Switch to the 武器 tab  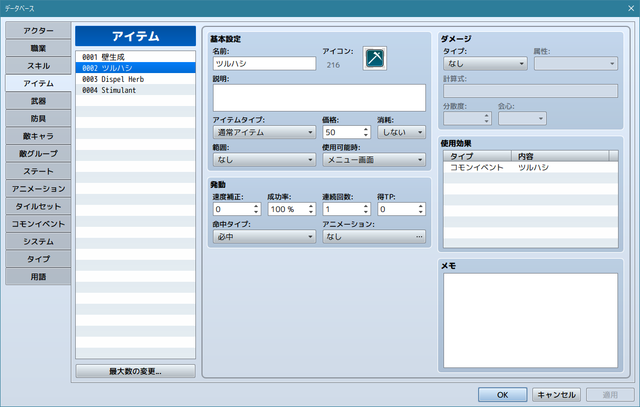pos(38,101)
